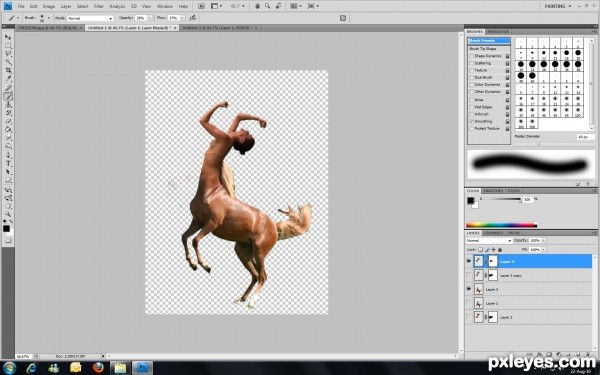Viewport: 600px width, 375px height.
Task: Switch to the Swatches tab
Action: [493, 191]
